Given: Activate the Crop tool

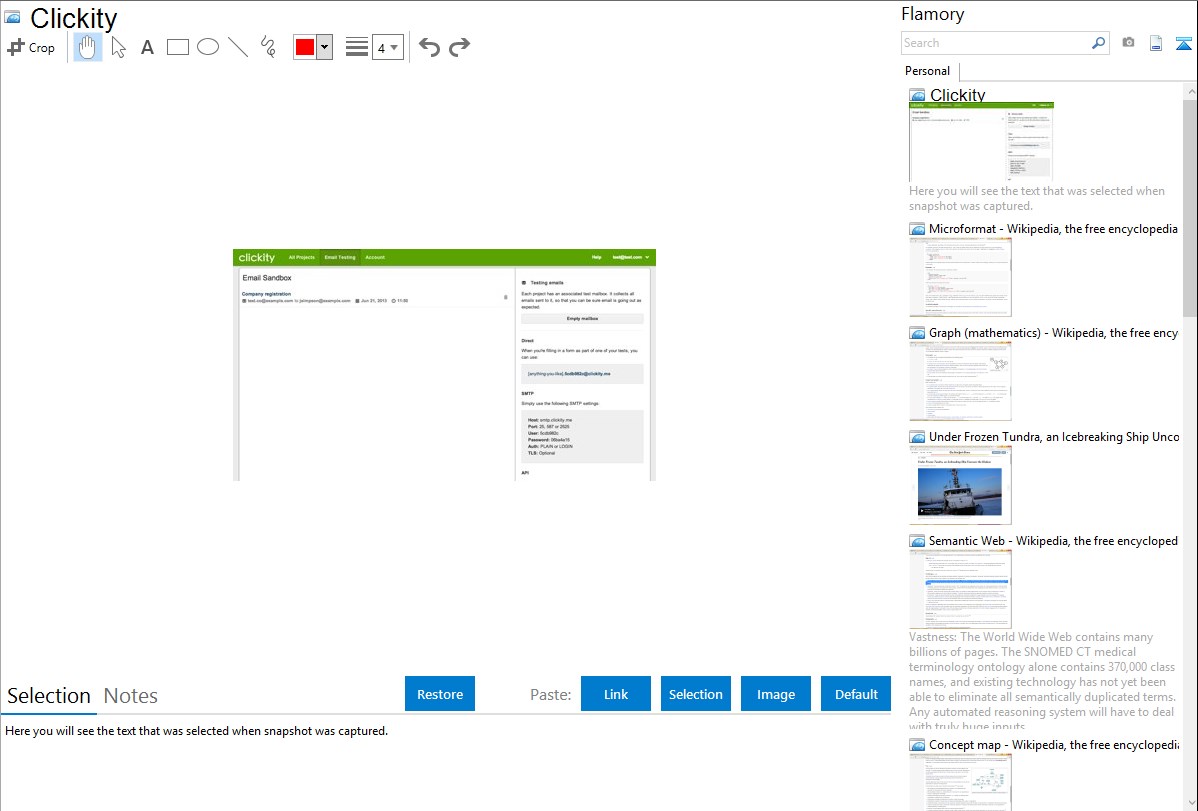Looking at the screenshot, I should click(31, 47).
